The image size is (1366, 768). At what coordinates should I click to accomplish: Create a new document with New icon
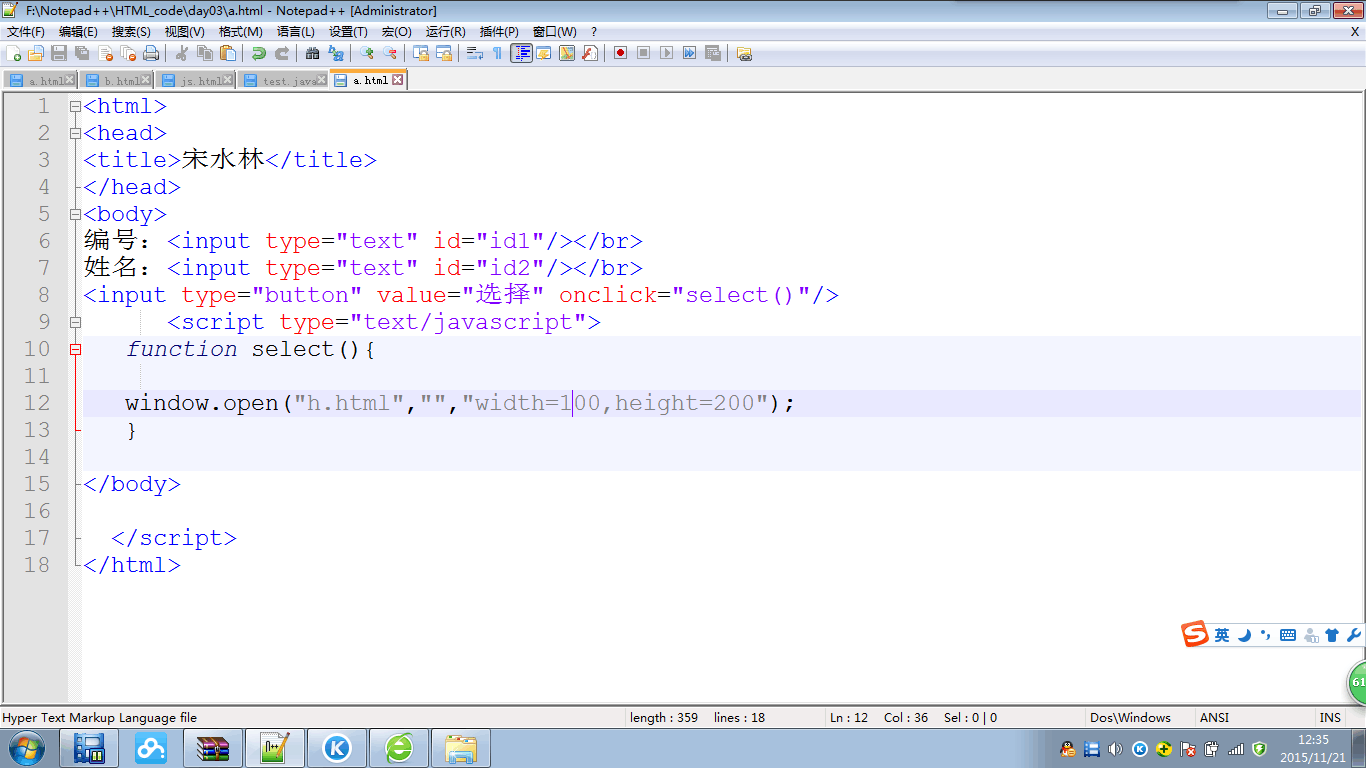click(13, 53)
